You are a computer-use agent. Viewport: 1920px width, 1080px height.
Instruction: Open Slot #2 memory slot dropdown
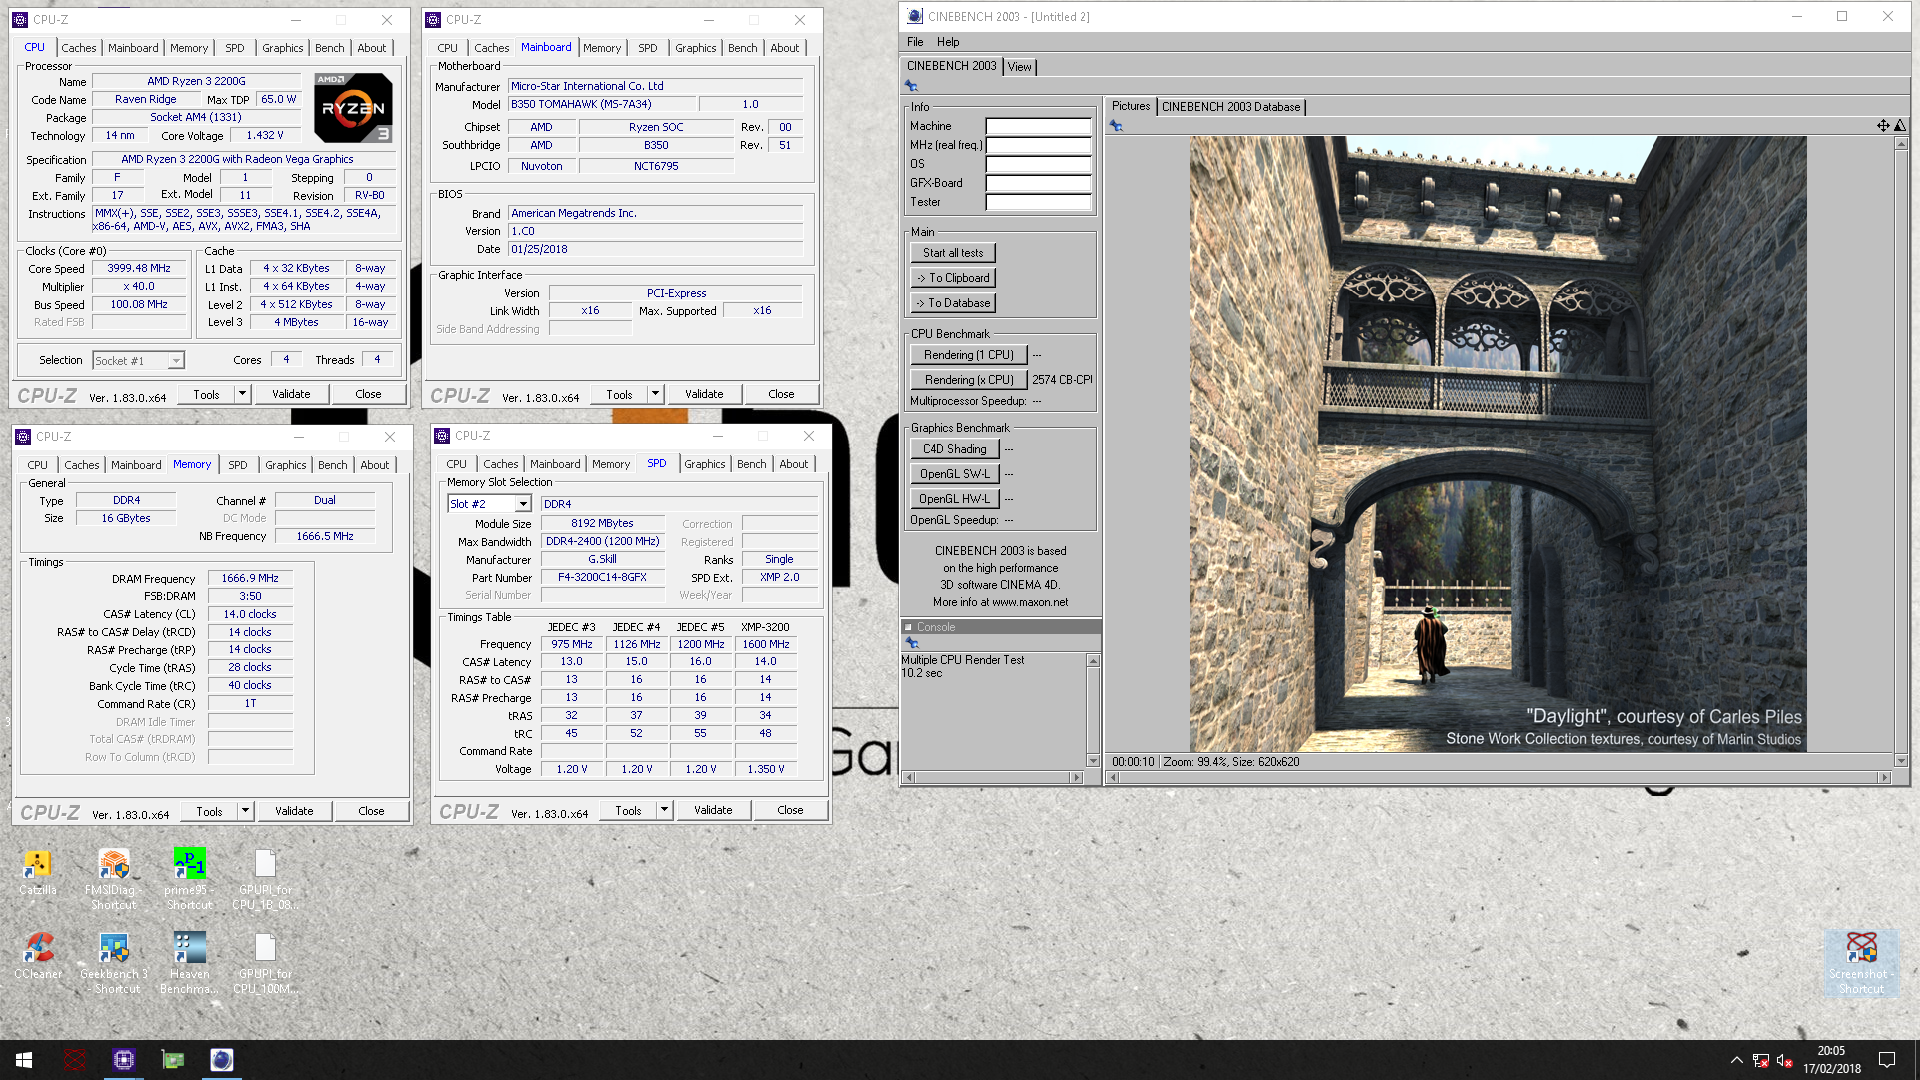pos(523,504)
